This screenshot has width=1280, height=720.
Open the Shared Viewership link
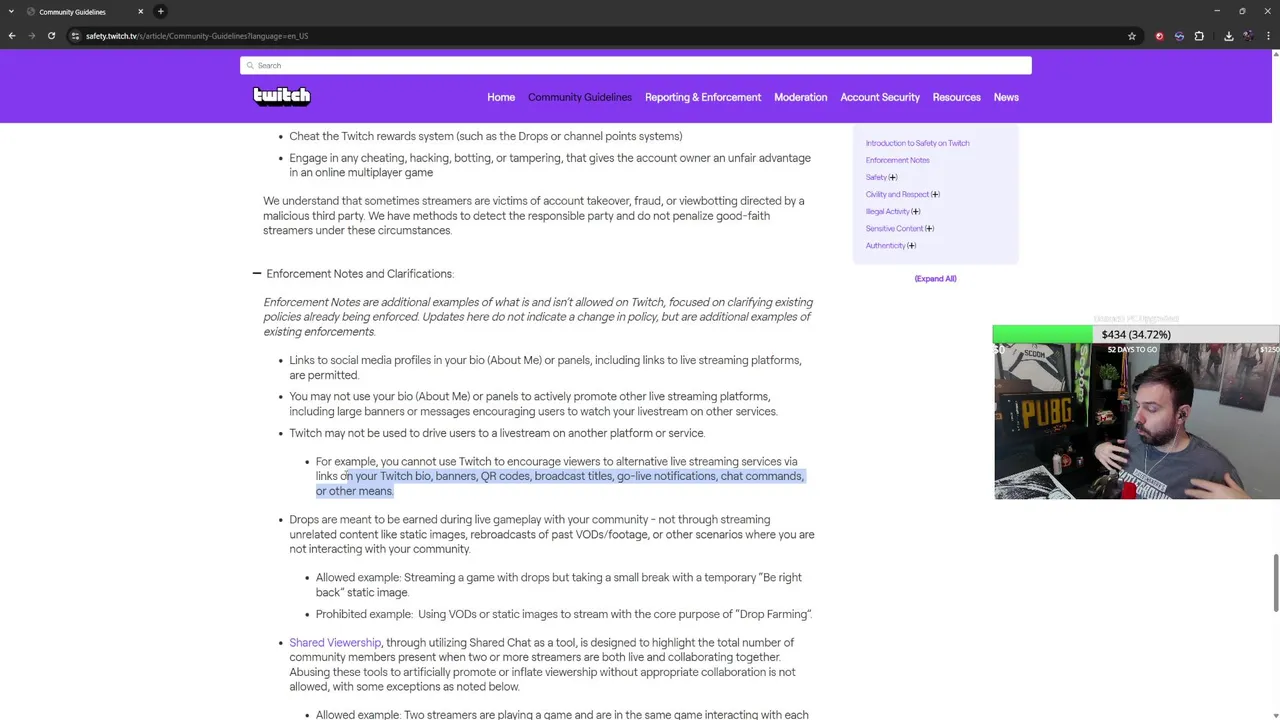click(335, 643)
